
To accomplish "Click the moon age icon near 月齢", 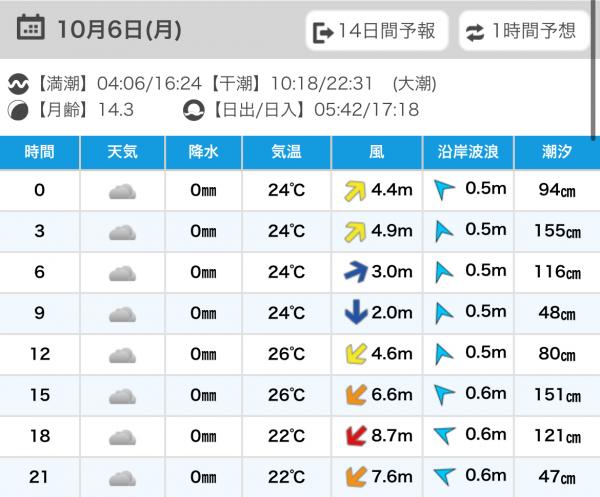I will point(19,110).
